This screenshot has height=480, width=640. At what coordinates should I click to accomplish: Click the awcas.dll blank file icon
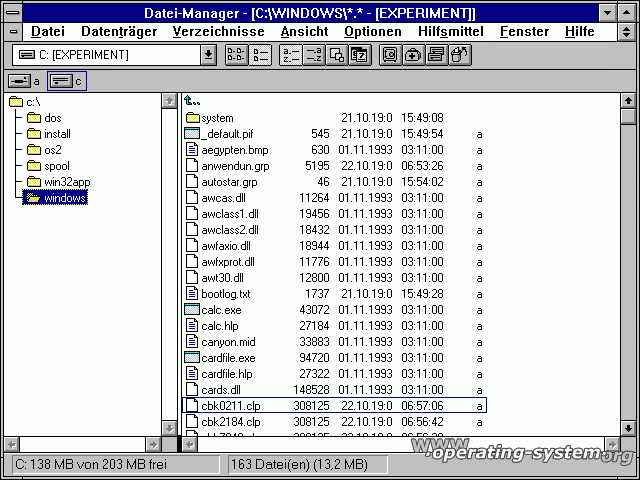(192, 198)
